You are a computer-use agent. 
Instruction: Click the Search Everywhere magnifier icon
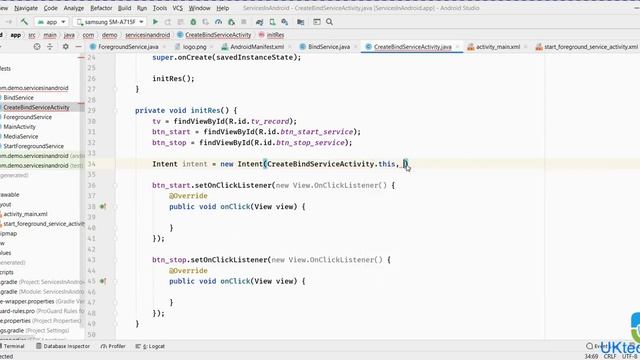click(329, 22)
